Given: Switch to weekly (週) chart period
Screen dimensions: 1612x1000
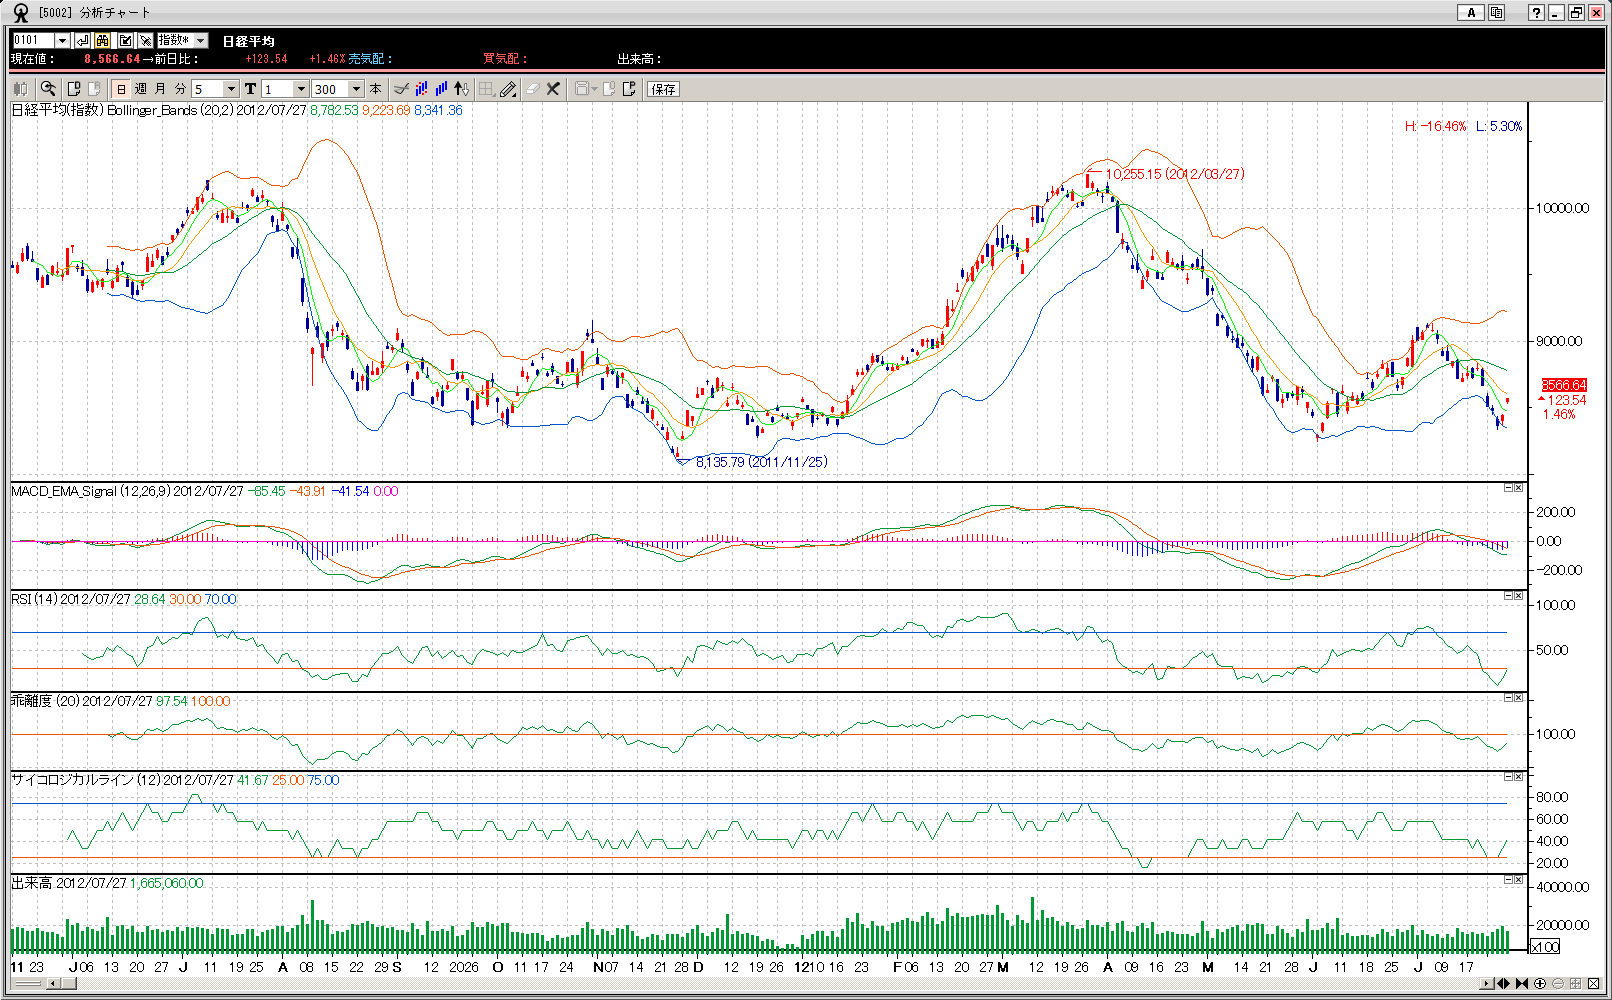Looking at the screenshot, I should [x=141, y=89].
